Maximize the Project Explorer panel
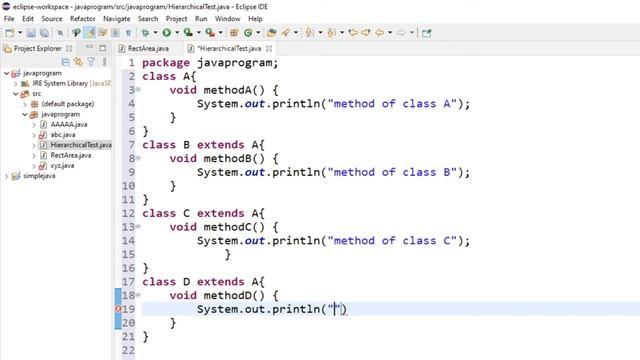Screen dimensions: 640x360 pos(102,48)
